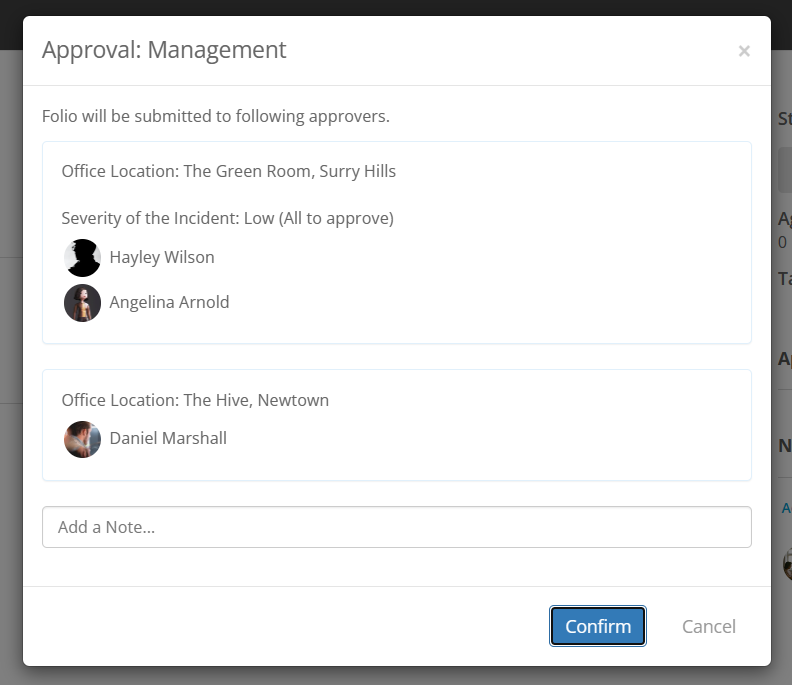Click the partial avatar behind the dialog
This screenshot has width=792, height=685.
[x=787, y=564]
